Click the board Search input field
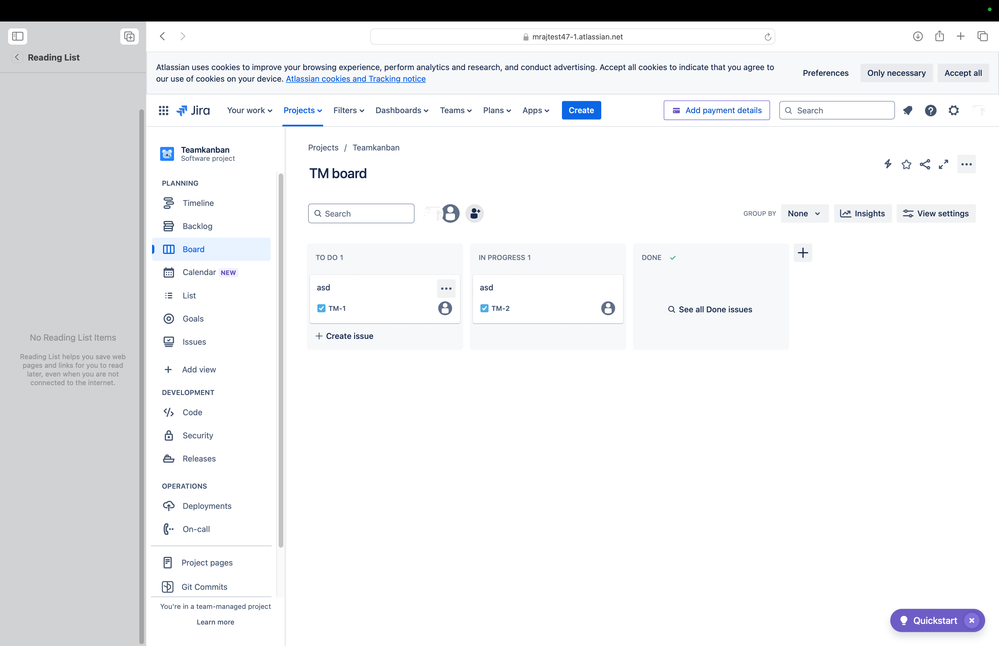Viewport: 999px width, 646px height. (x=361, y=213)
